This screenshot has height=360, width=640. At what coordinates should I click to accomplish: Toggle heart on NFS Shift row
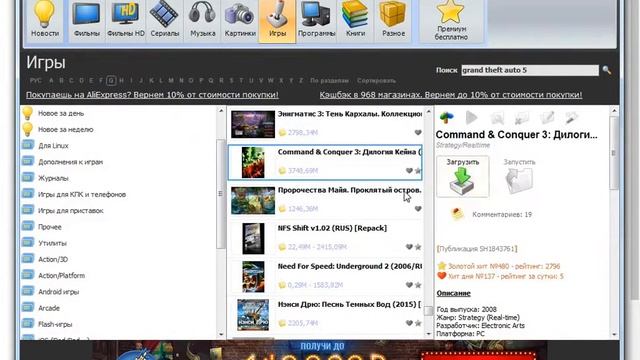coord(409,247)
